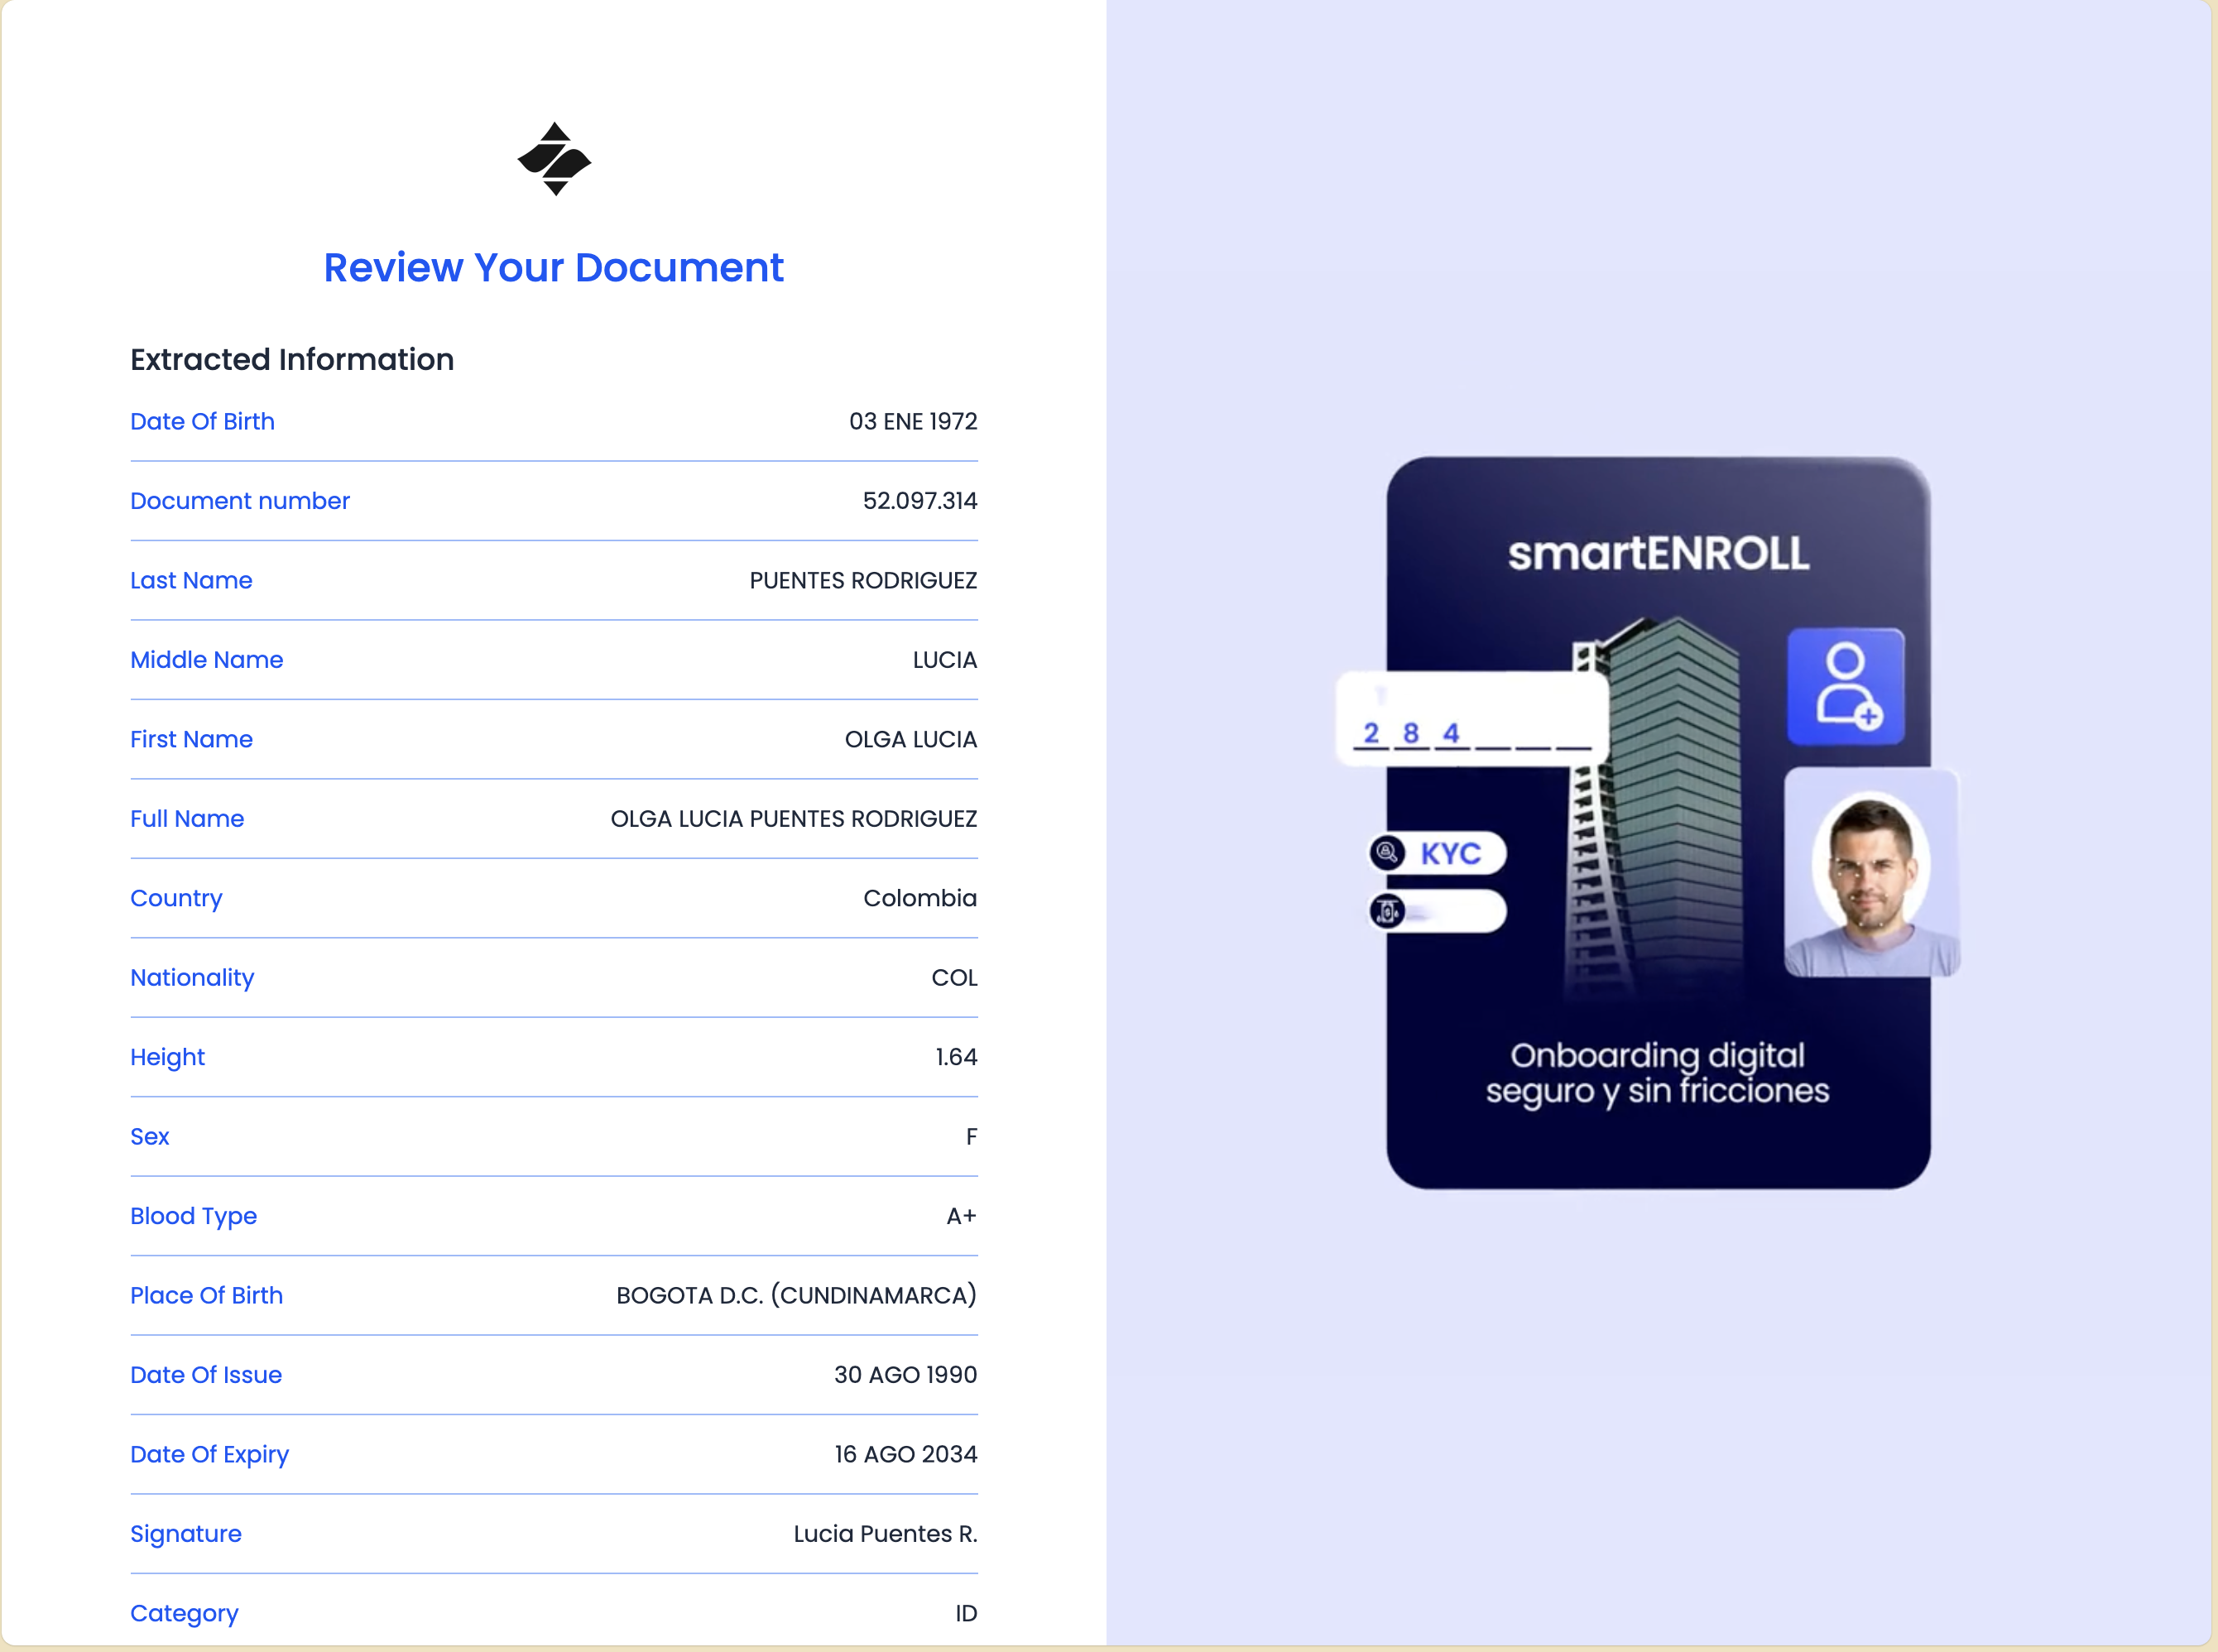Select the Date Of Birth label
Image resolution: width=2218 pixels, height=1652 pixels.
(202, 422)
